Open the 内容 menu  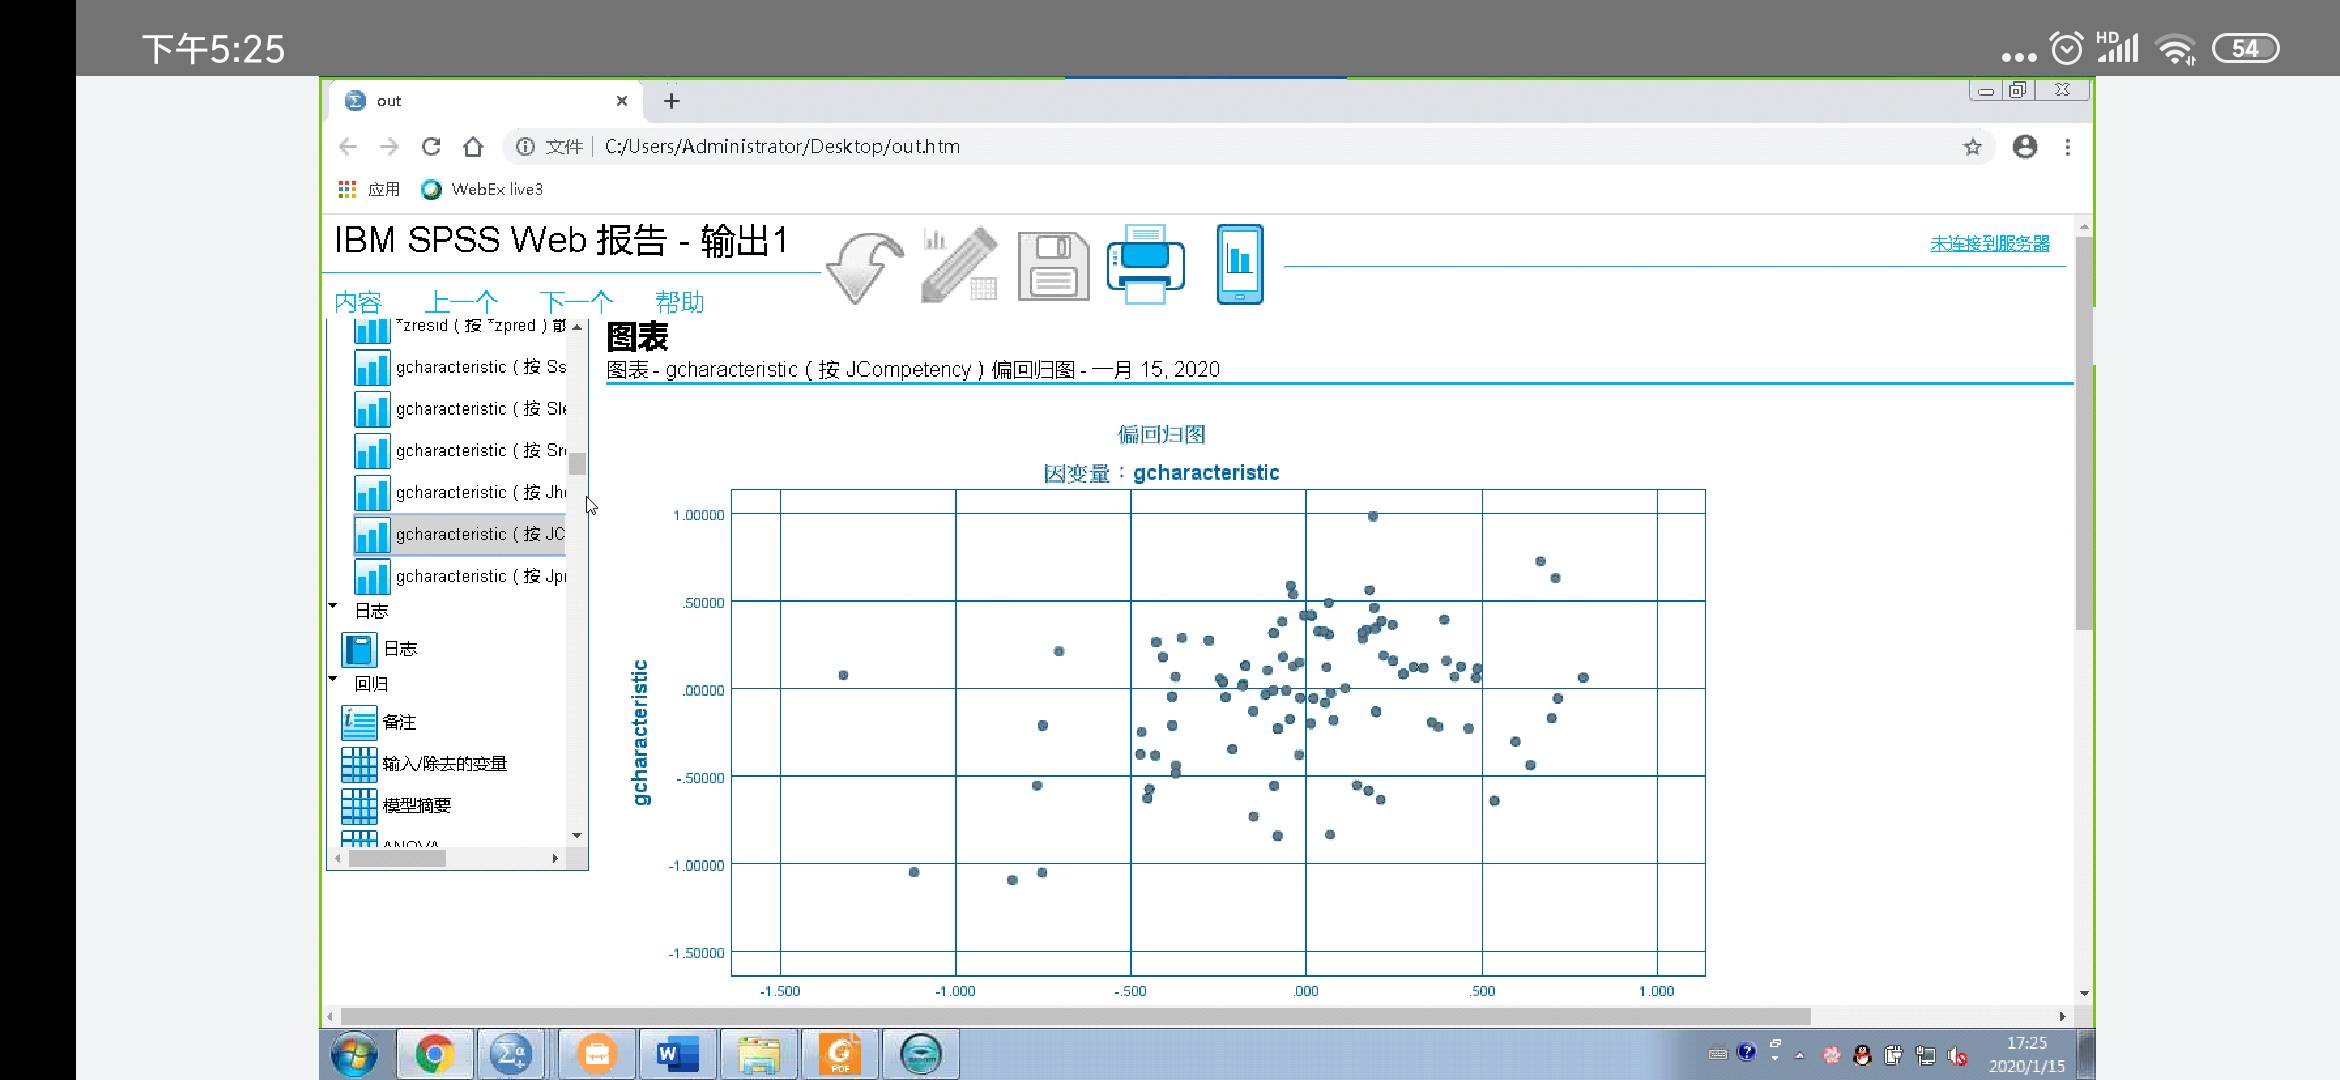click(x=358, y=302)
